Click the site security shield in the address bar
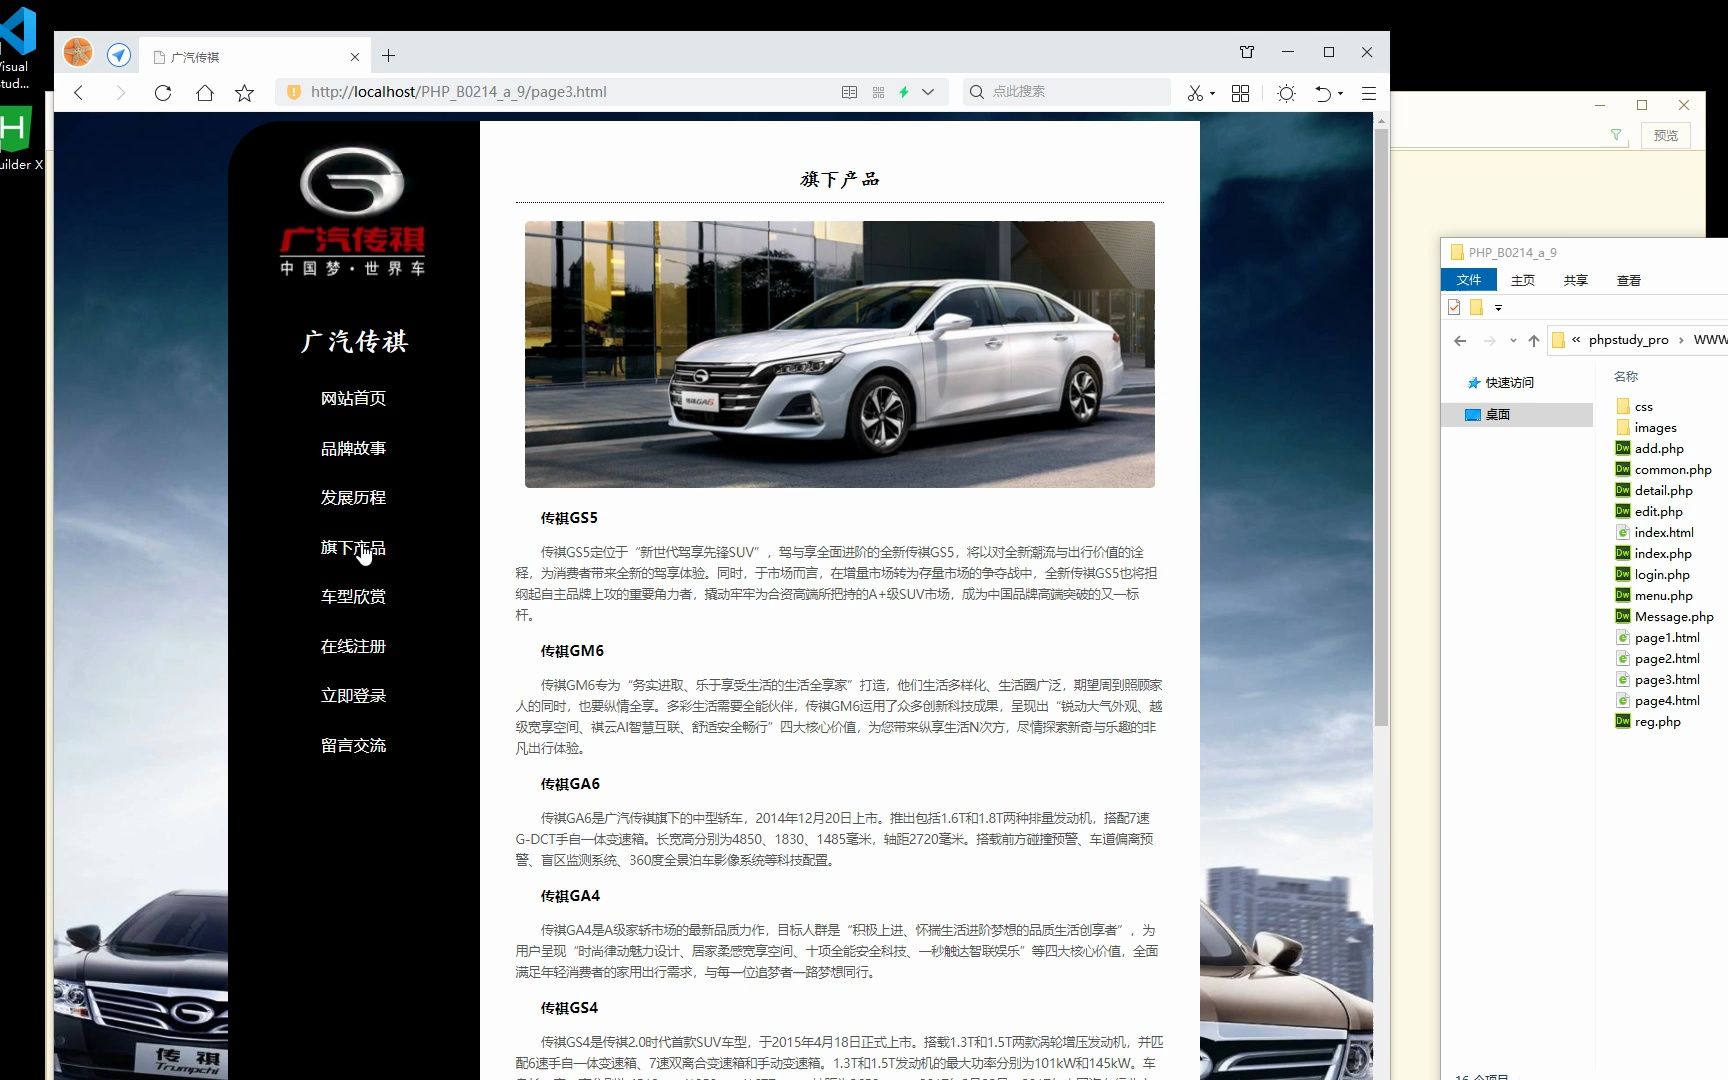Viewport: 1728px width, 1080px height. point(293,92)
